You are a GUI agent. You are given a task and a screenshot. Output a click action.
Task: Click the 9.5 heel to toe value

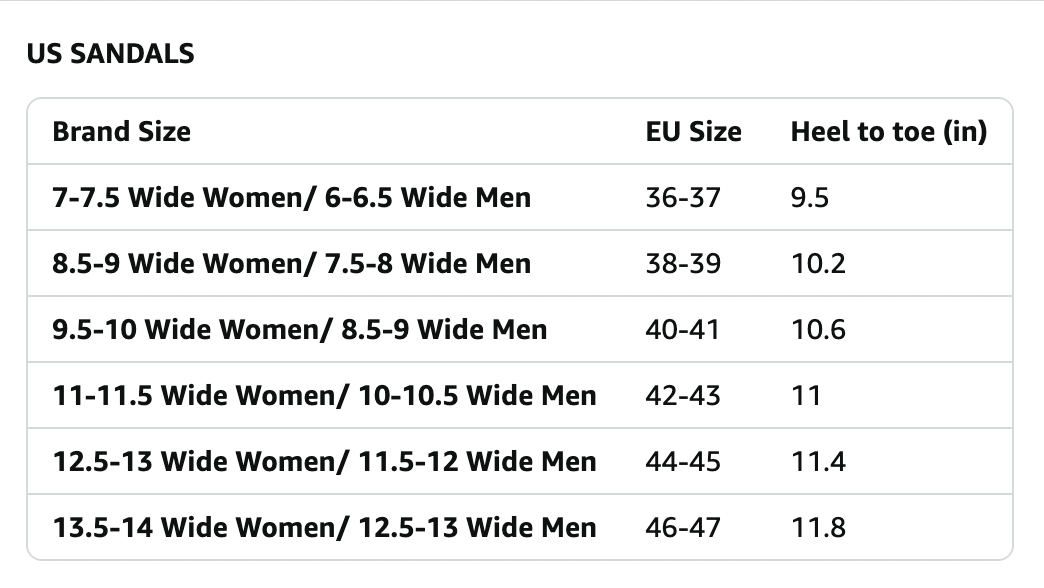point(809,197)
